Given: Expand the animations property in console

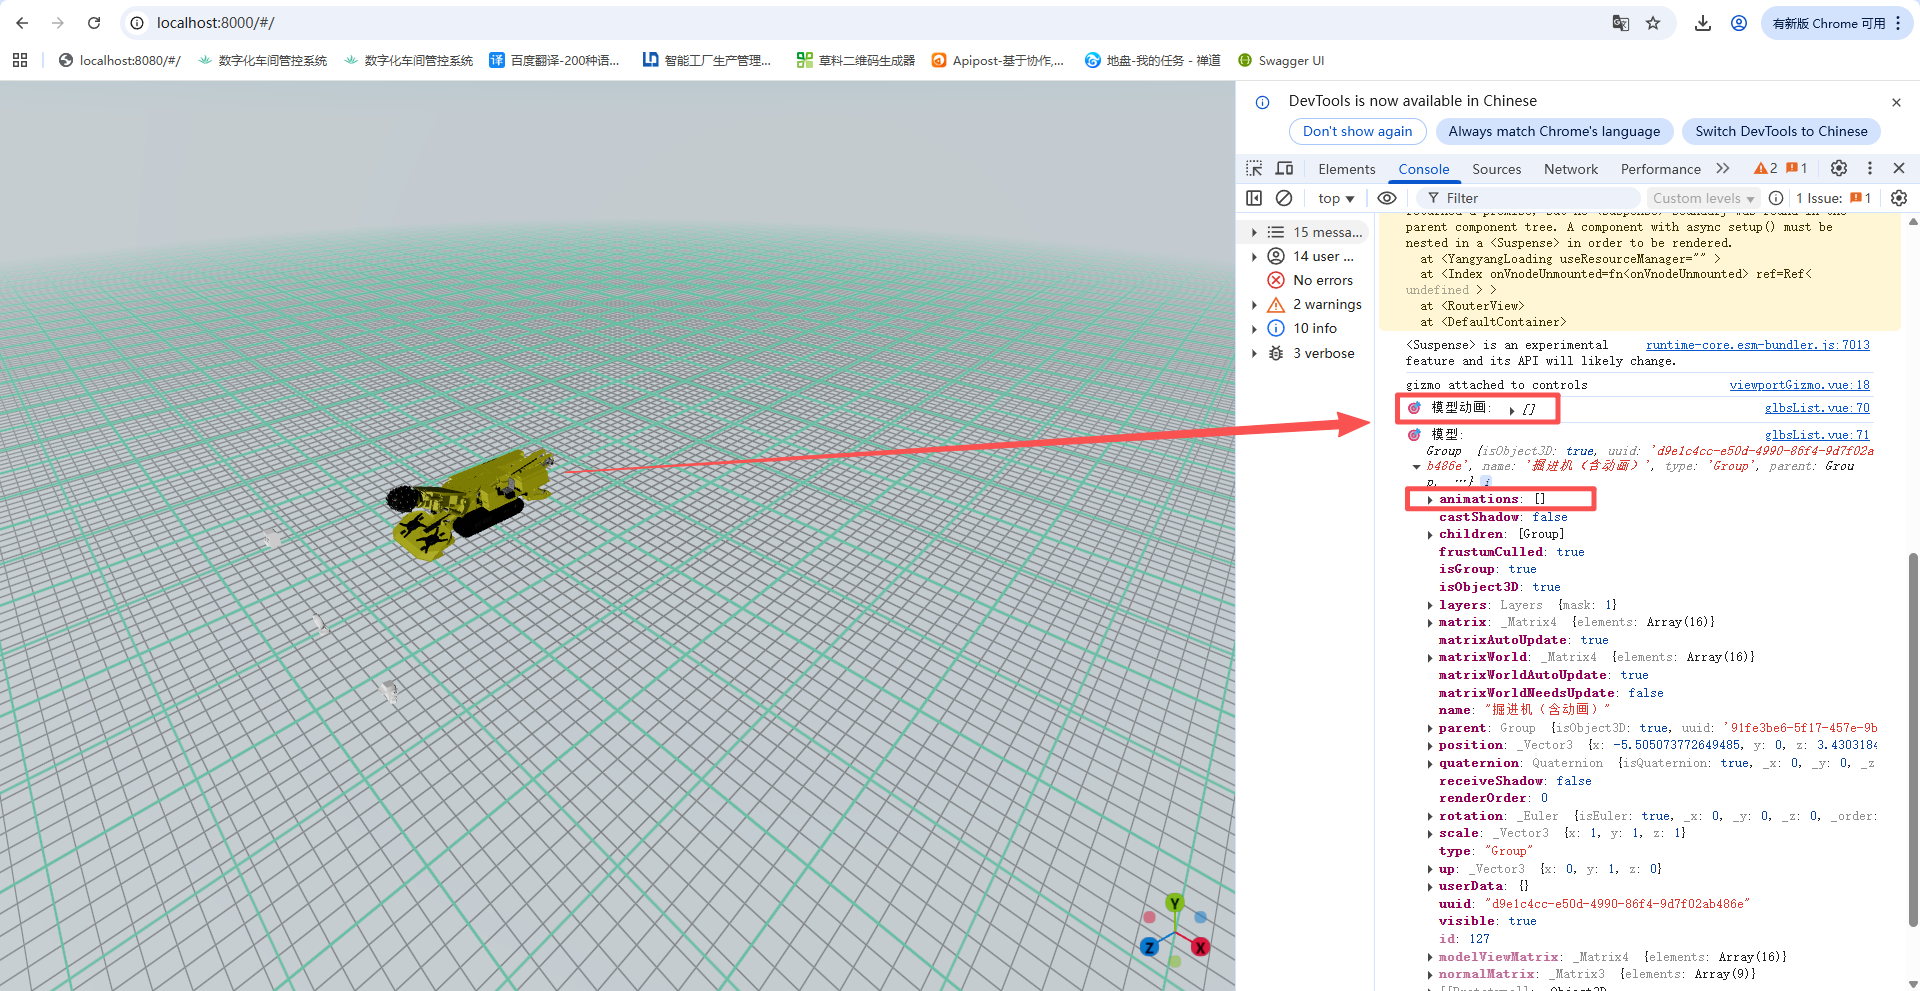Looking at the screenshot, I should click(1430, 499).
